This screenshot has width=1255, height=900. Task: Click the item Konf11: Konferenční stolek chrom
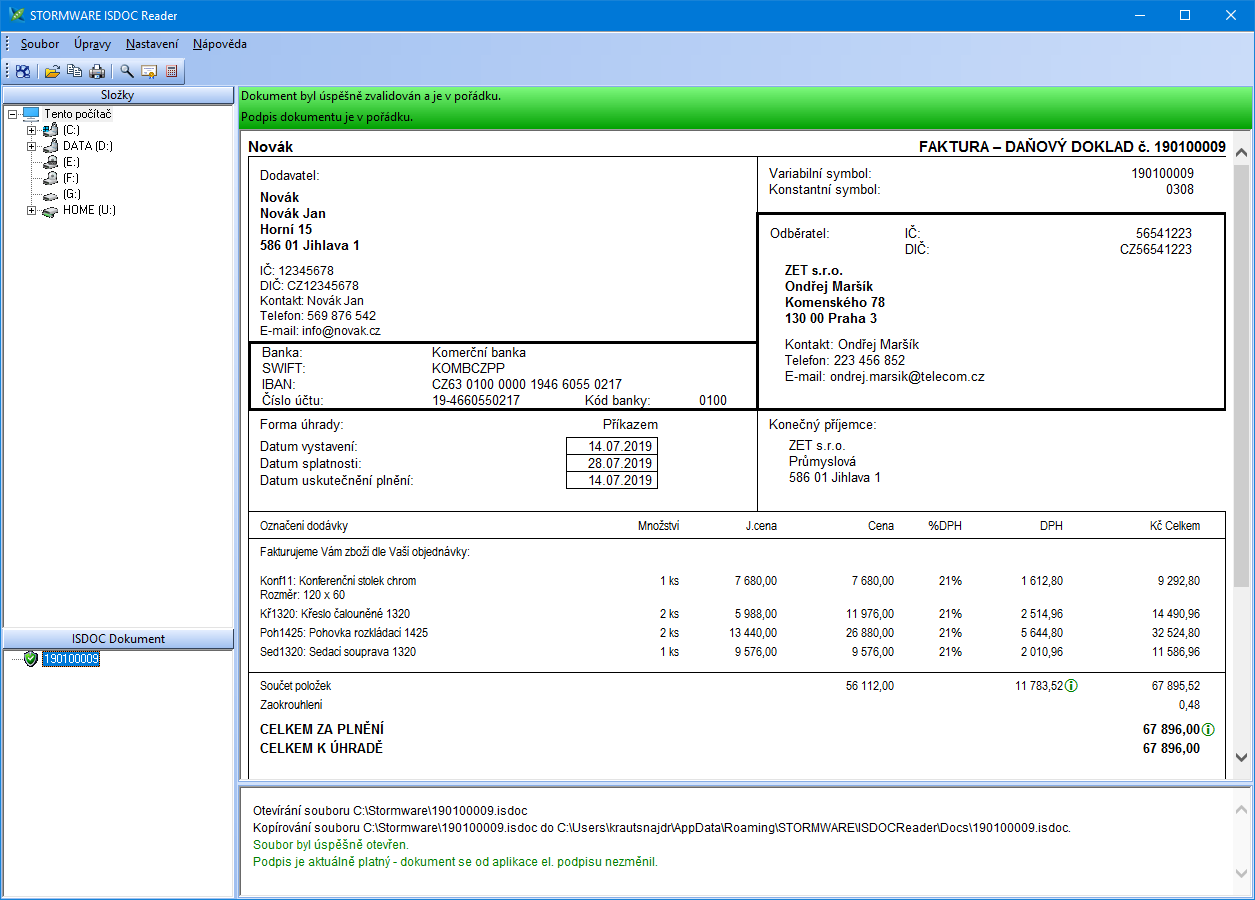(x=338, y=581)
